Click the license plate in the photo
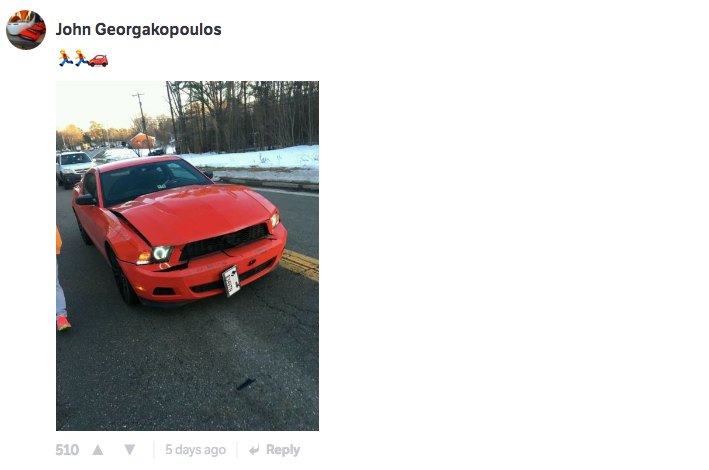The height and width of the screenshot is (470, 709). (x=231, y=281)
